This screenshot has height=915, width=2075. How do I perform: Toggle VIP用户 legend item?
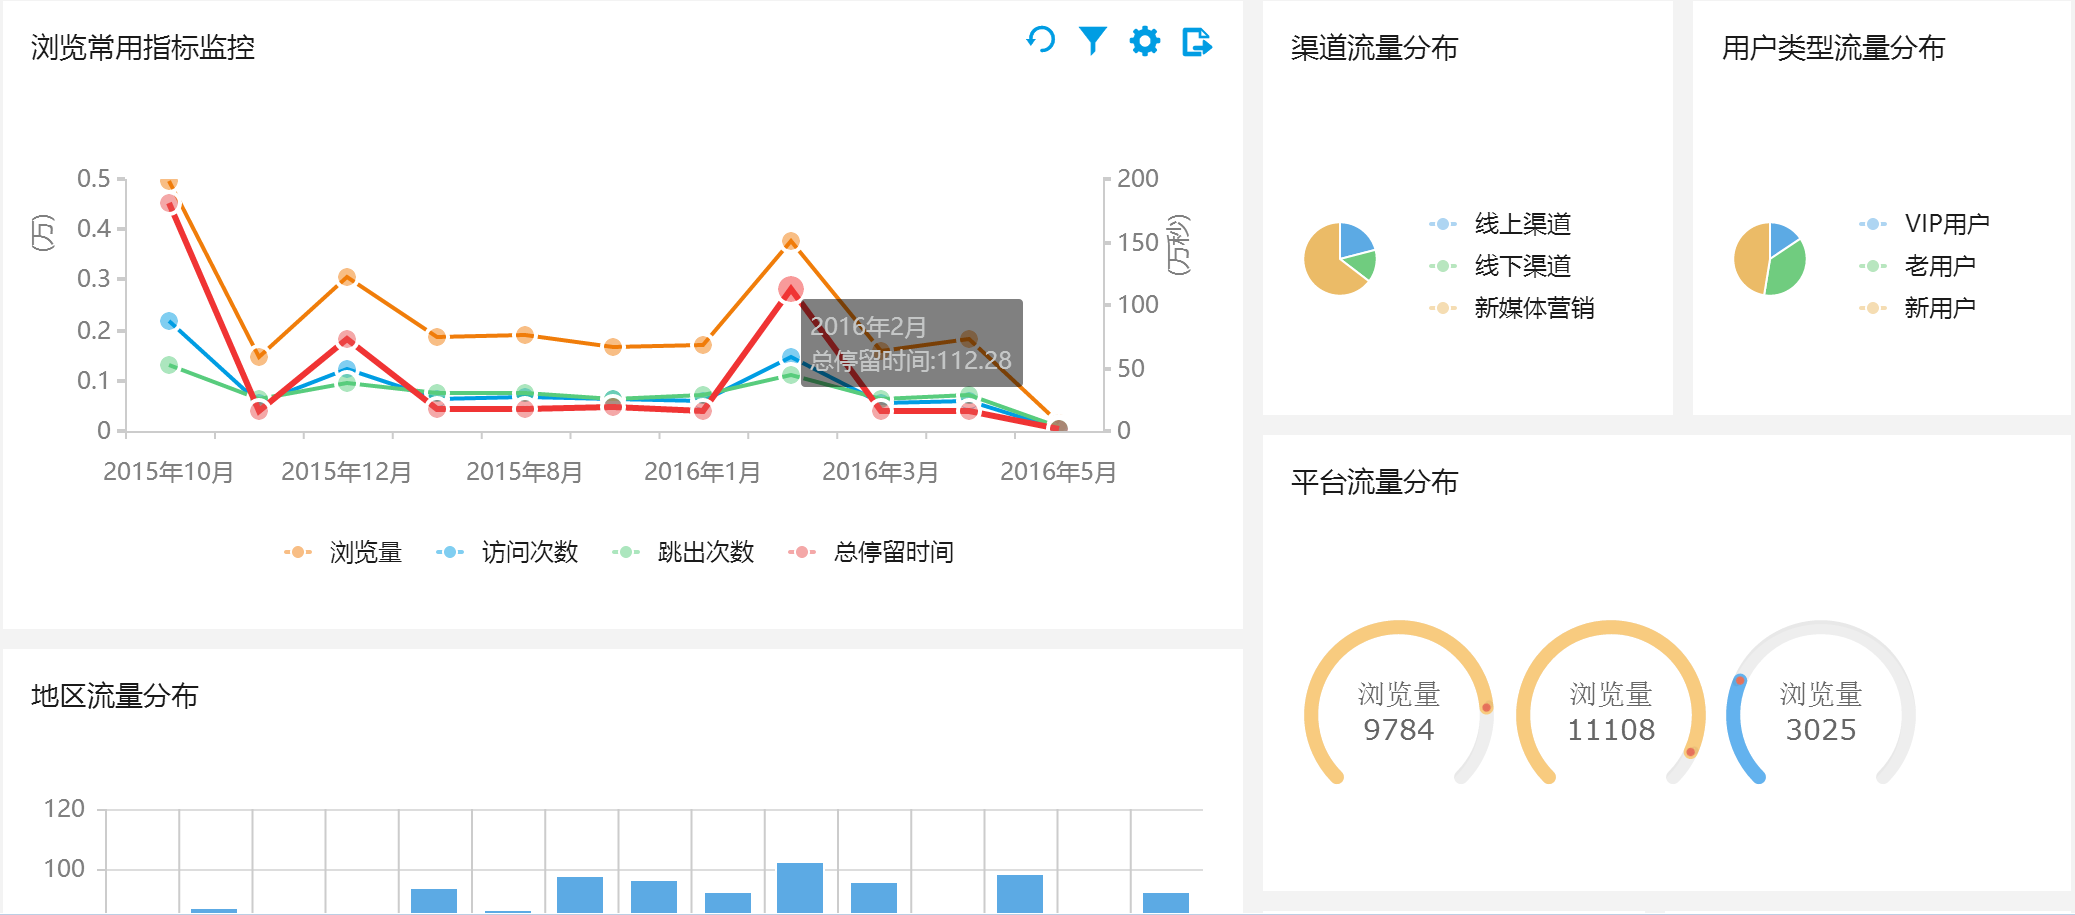1925,224
